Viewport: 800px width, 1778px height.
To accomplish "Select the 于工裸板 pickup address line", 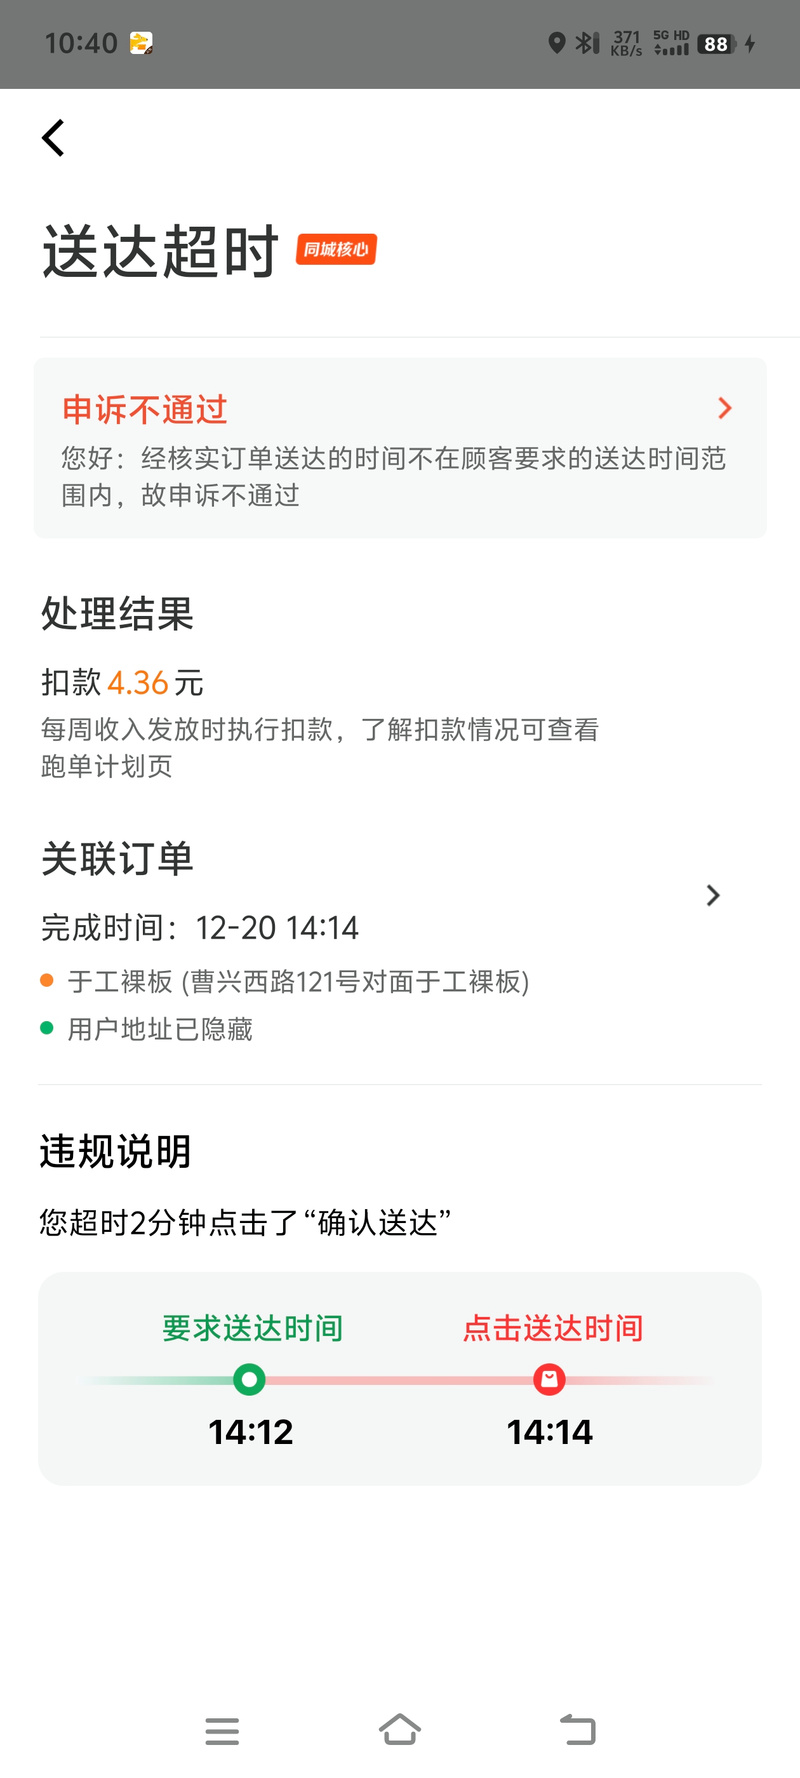I will (x=298, y=982).
